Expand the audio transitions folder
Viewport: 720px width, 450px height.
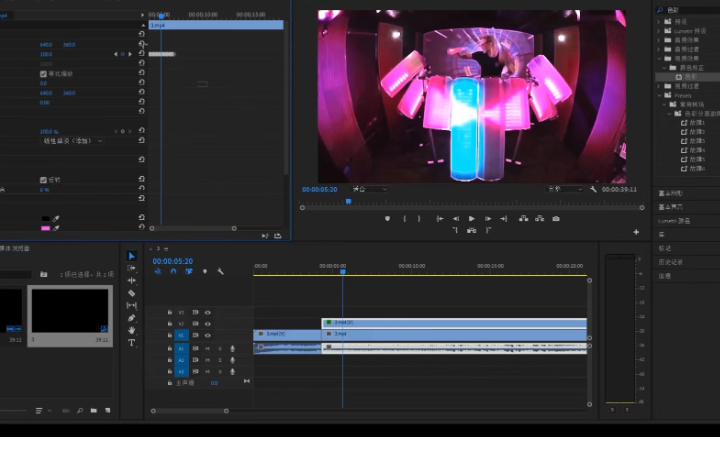[658, 49]
